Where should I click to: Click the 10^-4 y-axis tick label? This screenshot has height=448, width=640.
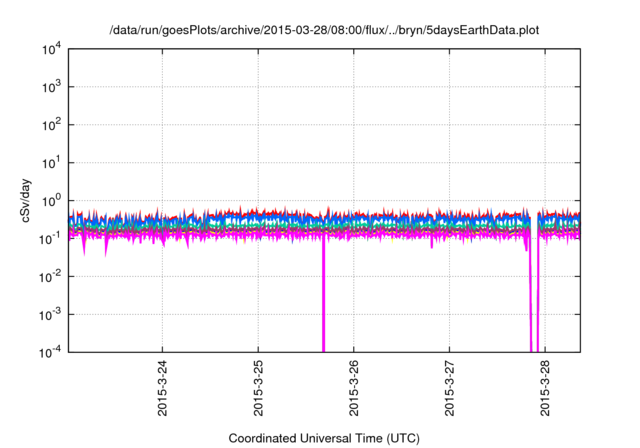coord(50,352)
